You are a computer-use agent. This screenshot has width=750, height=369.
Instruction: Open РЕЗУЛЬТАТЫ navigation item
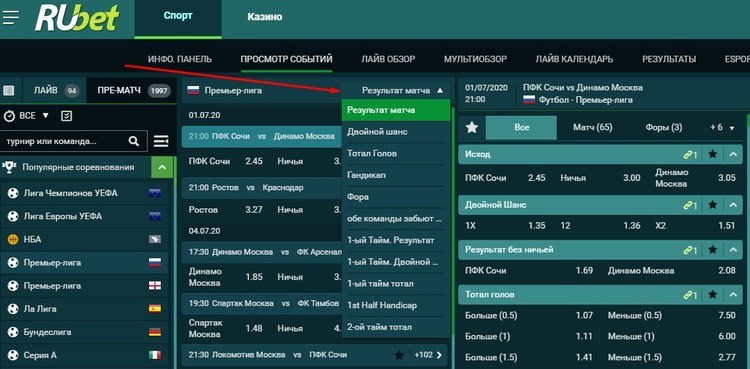pos(669,59)
